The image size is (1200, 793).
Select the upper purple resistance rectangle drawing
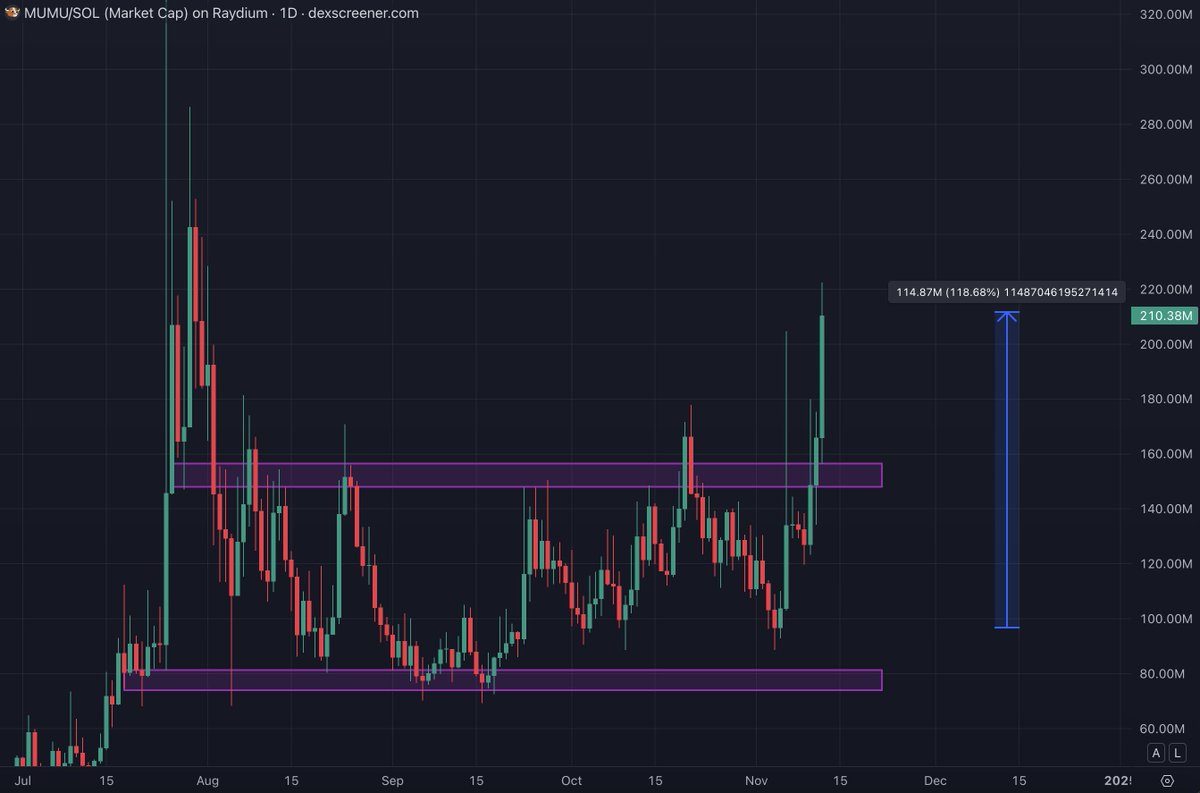tap(500, 476)
